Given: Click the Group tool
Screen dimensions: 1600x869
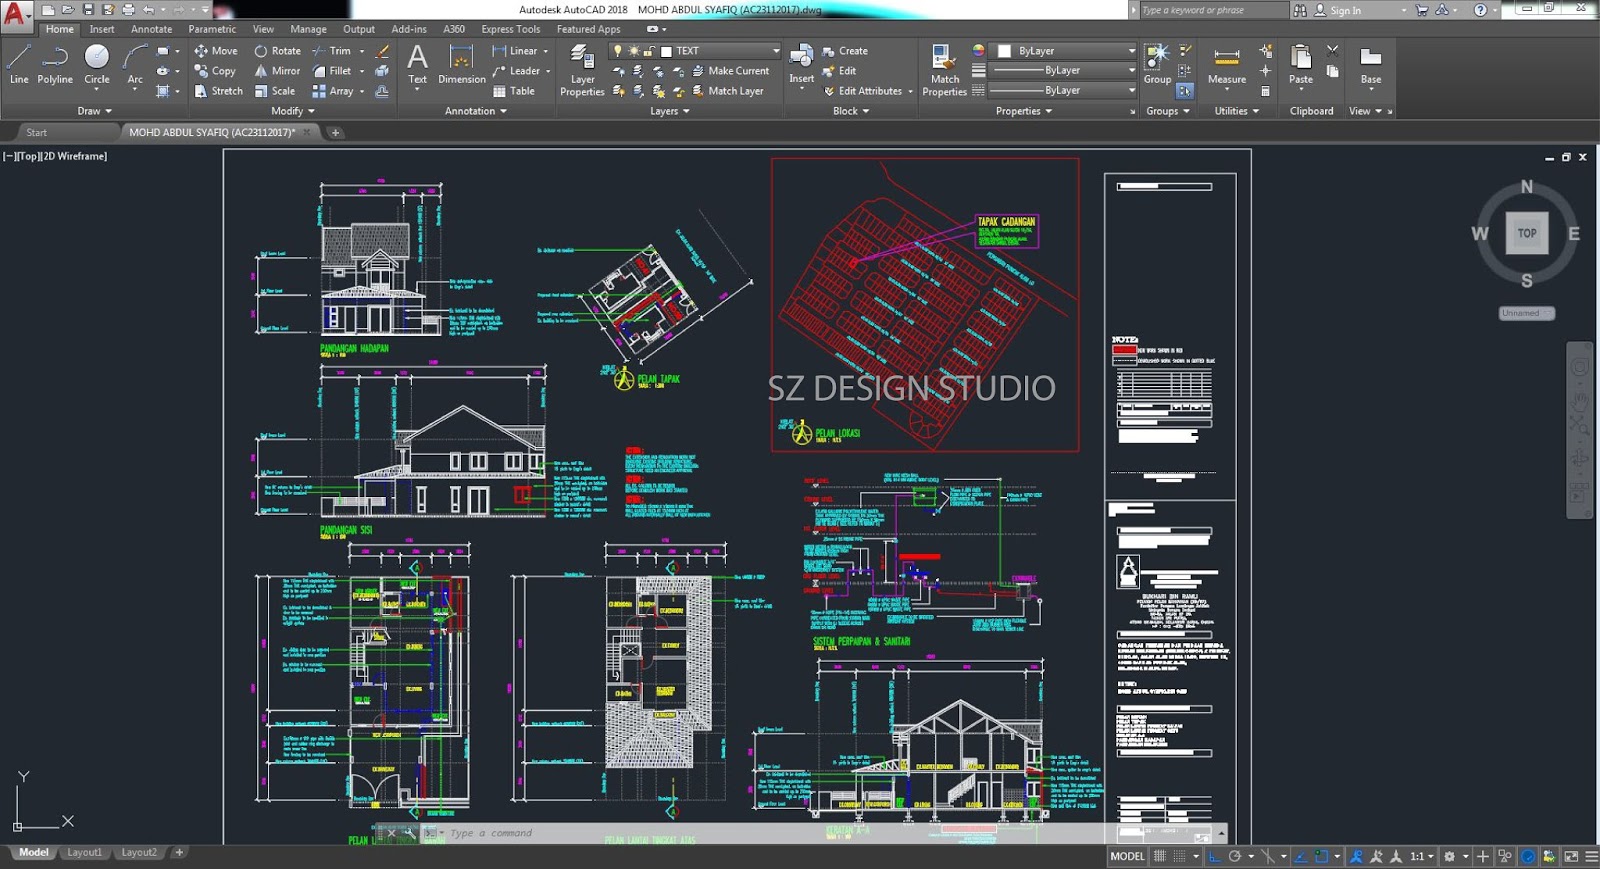Looking at the screenshot, I should pyautogui.click(x=1157, y=64).
